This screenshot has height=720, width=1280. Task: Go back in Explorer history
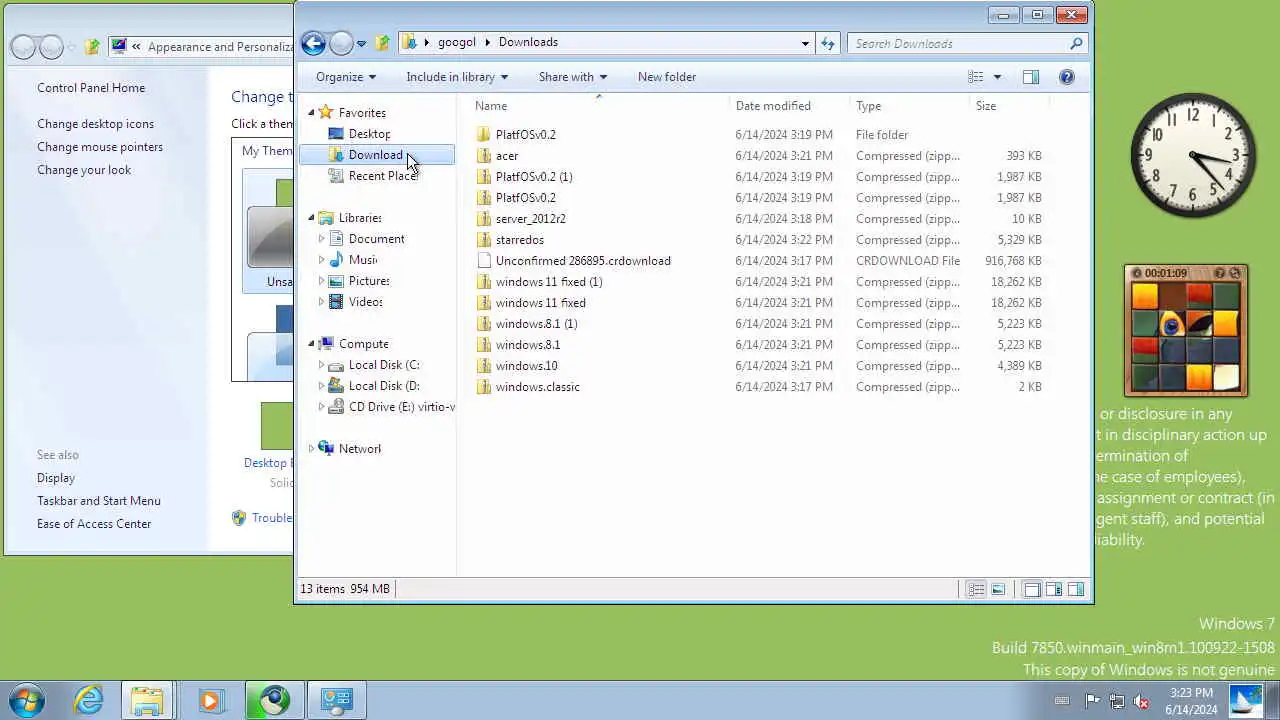click(x=313, y=43)
